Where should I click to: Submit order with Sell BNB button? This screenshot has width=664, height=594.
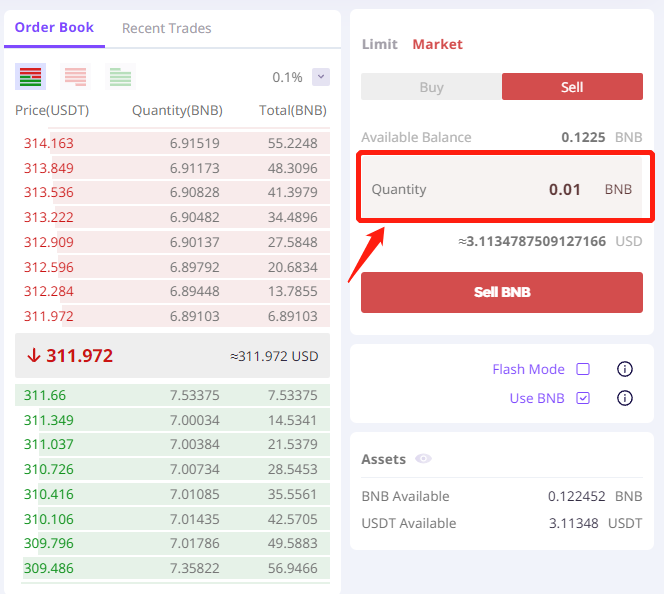click(502, 293)
